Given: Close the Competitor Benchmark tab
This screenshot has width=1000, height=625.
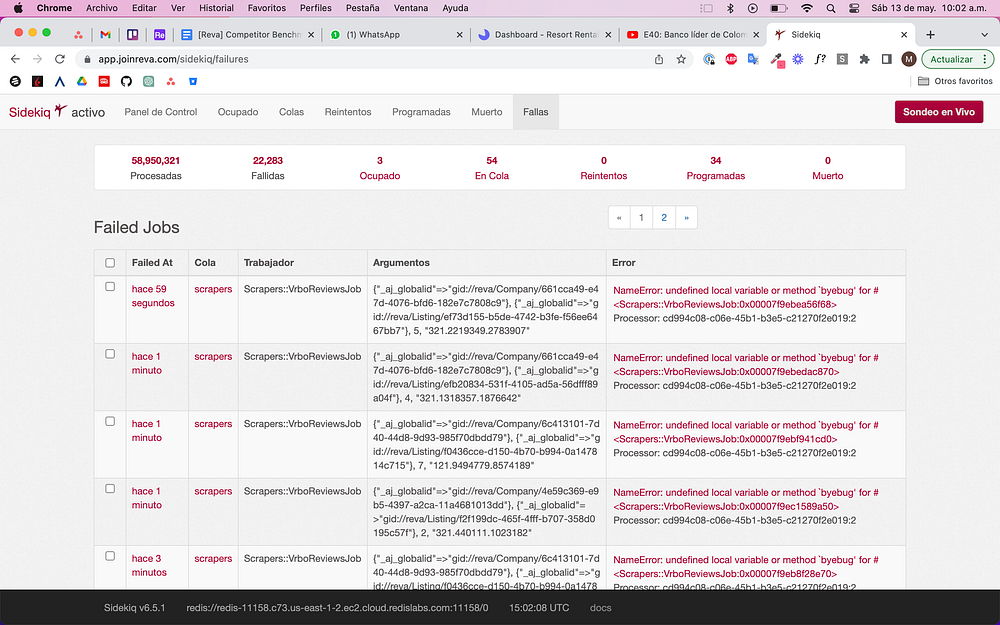Looking at the screenshot, I should [x=311, y=35].
